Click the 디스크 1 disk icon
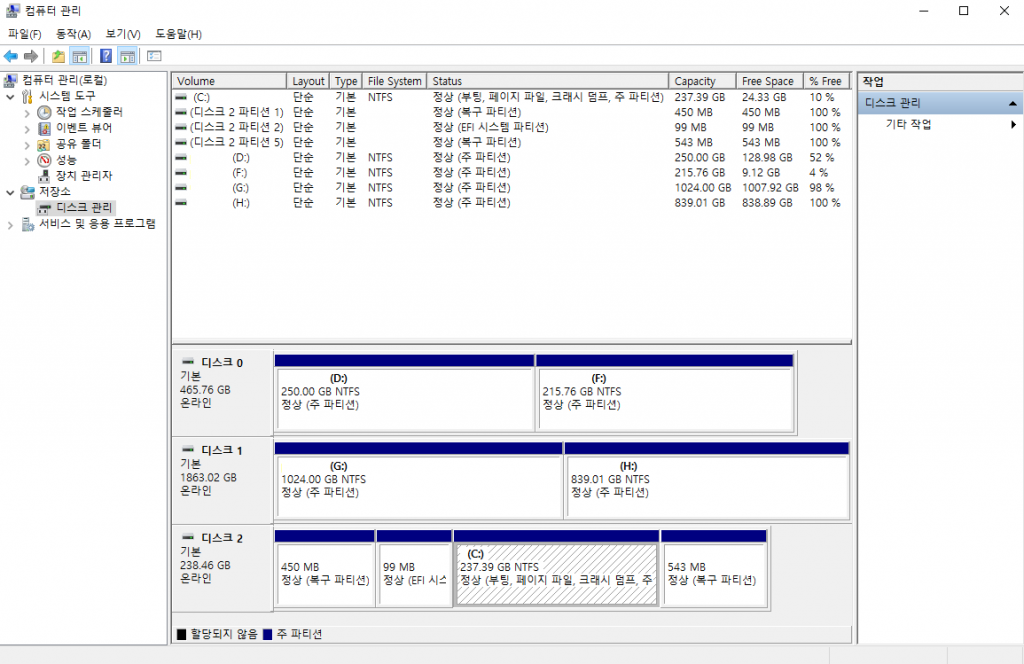Viewport: 1024px width, 664px height. coord(188,449)
